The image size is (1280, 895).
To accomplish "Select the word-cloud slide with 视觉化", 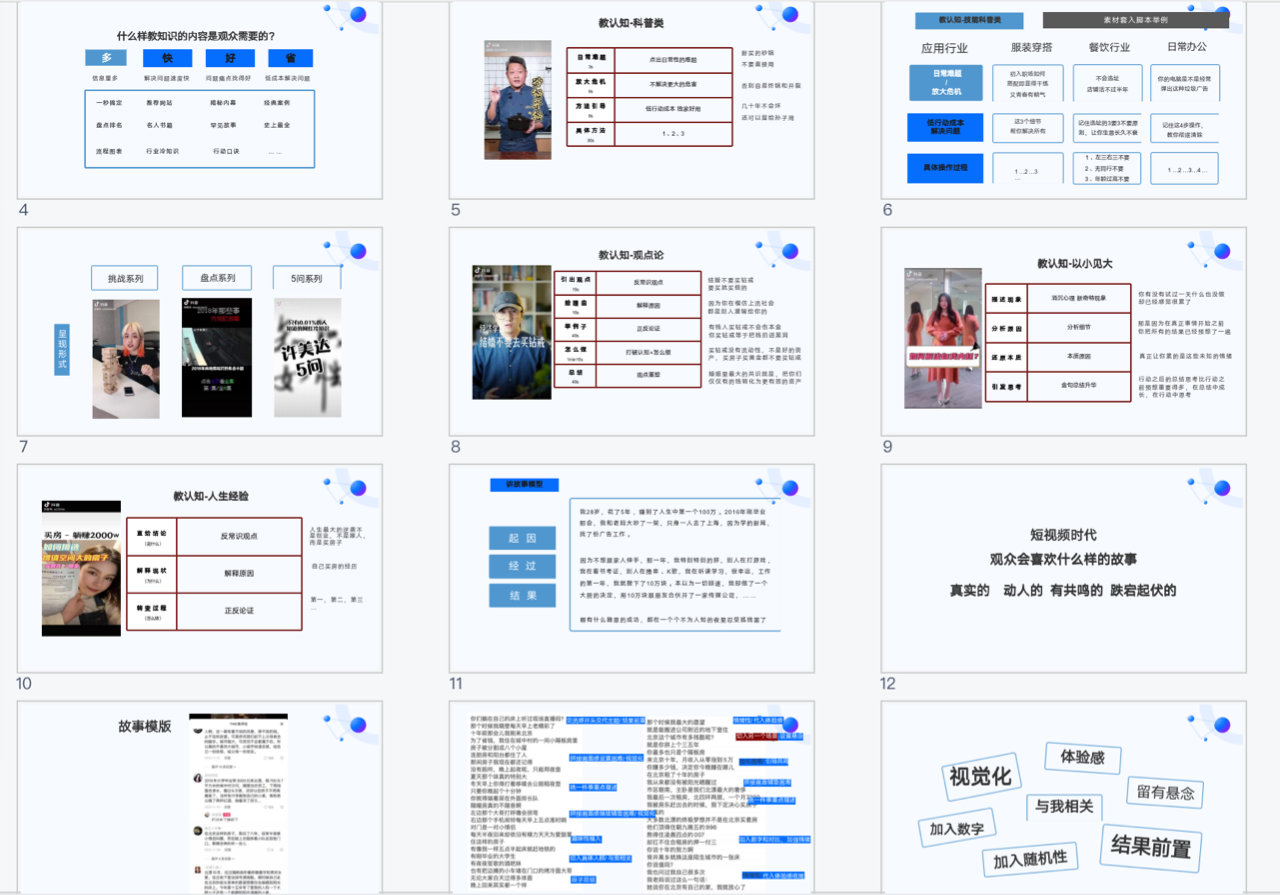I will coord(1064,797).
